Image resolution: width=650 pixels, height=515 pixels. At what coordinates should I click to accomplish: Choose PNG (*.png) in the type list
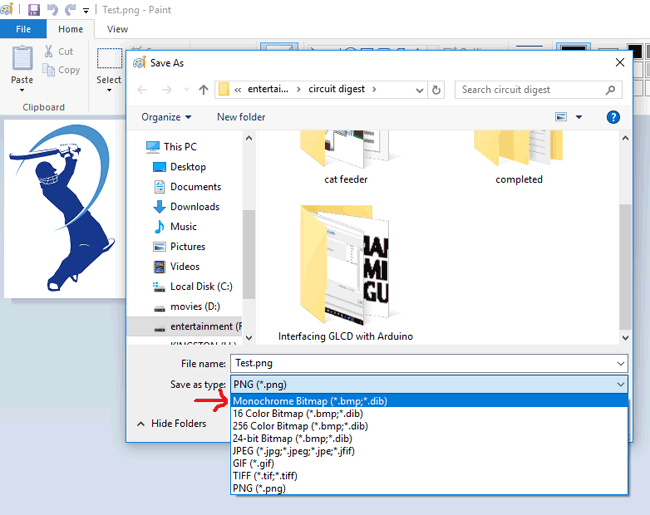429,488
